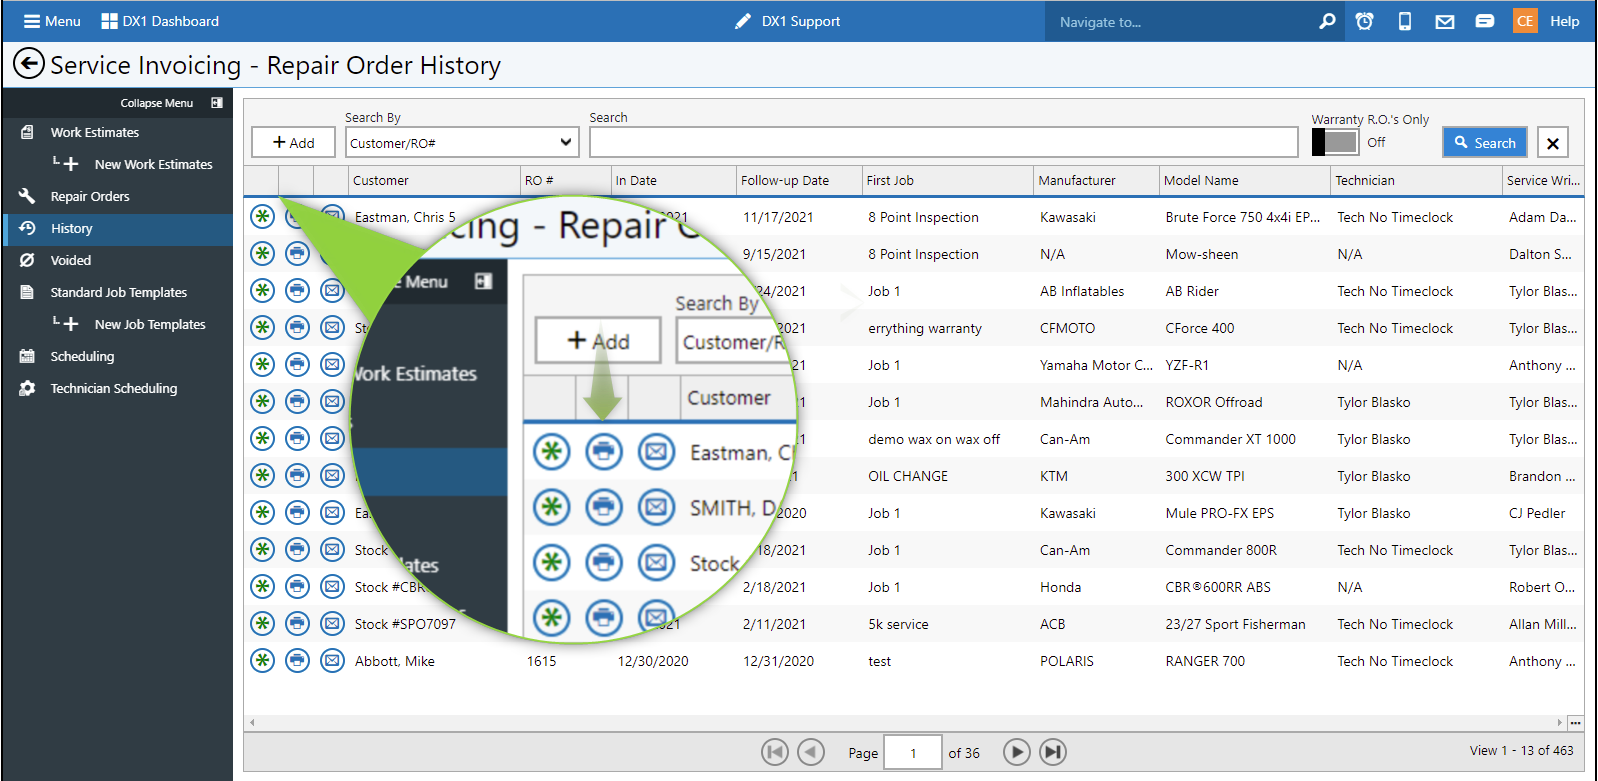Click green asterisk icon on Stock #SPO7097 row
Image resolution: width=1598 pixels, height=781 pixels.
(x=262, y=623)
